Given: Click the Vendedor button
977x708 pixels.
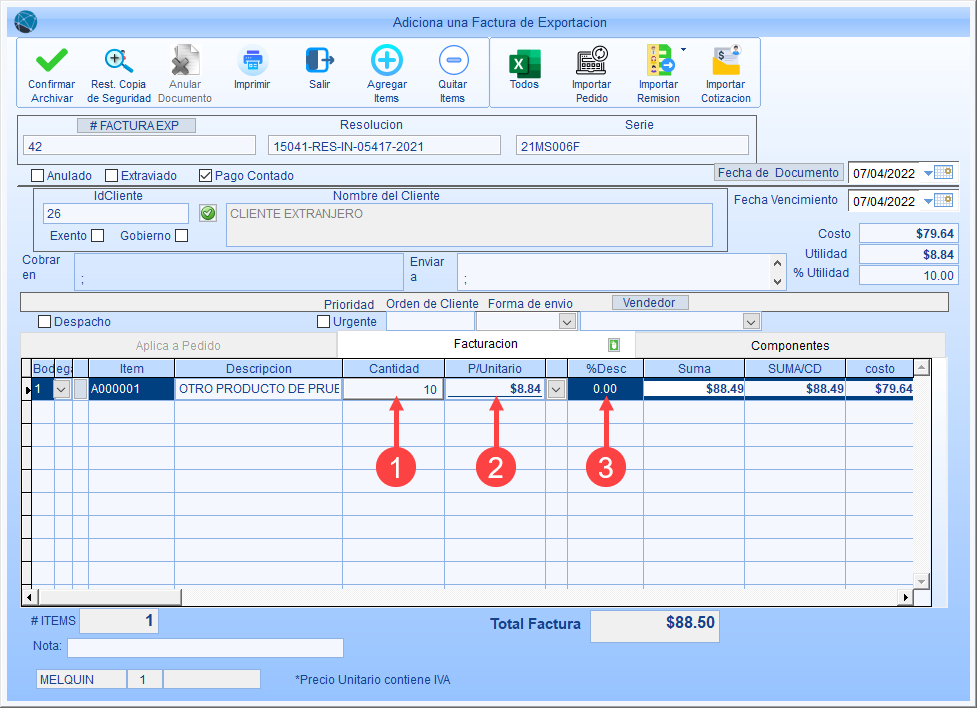Looking at the screenshot, I should click(650, 303).
